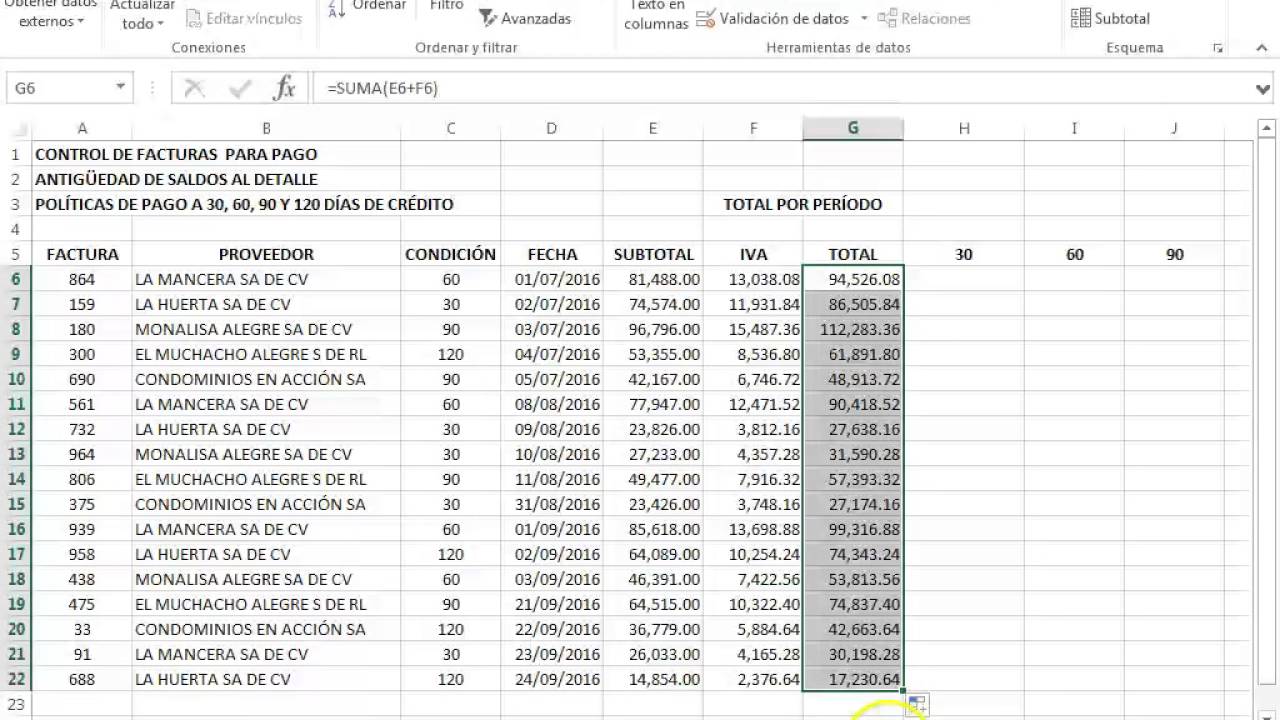Click date cell 31/08/2016
The width and height of the screenshot is (1280, 720).
tap(552, 504)
